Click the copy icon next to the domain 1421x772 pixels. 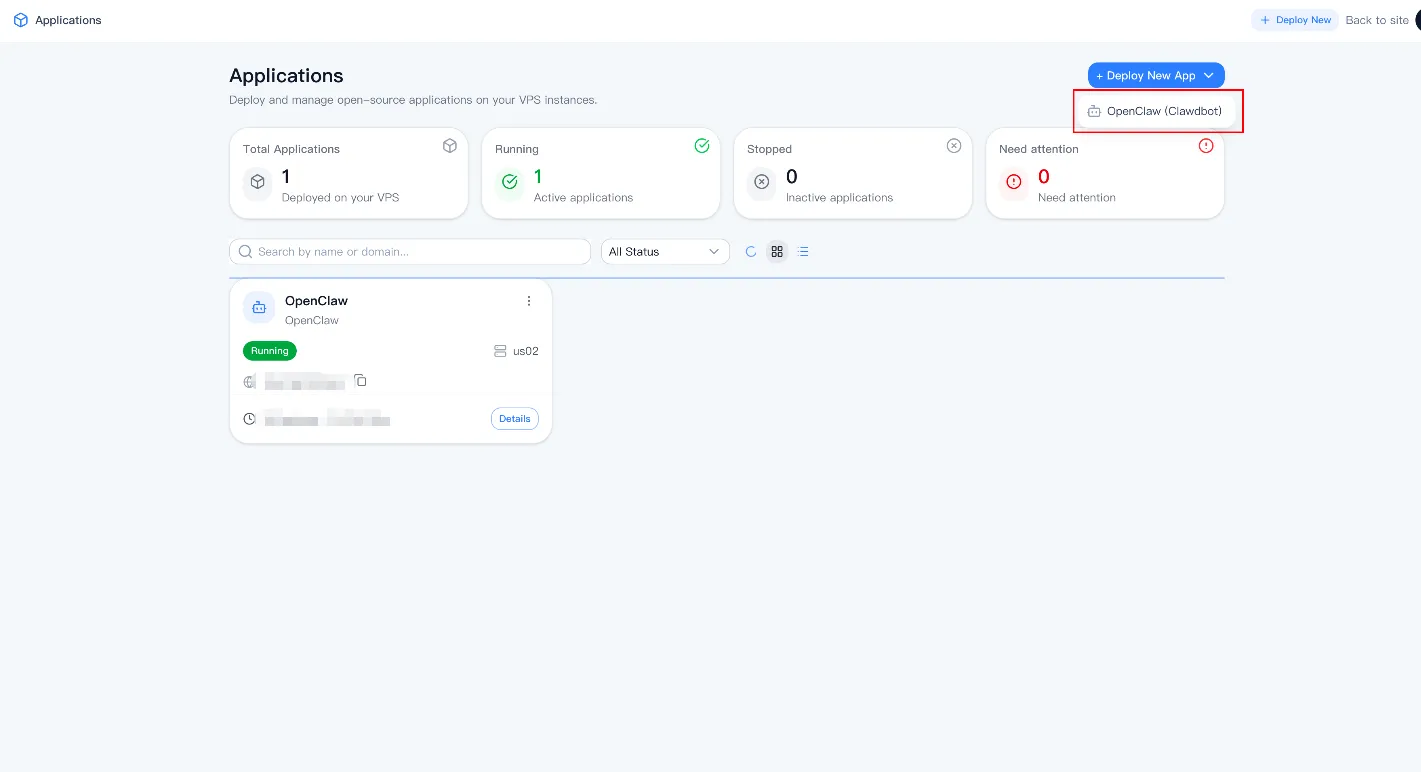360,381
